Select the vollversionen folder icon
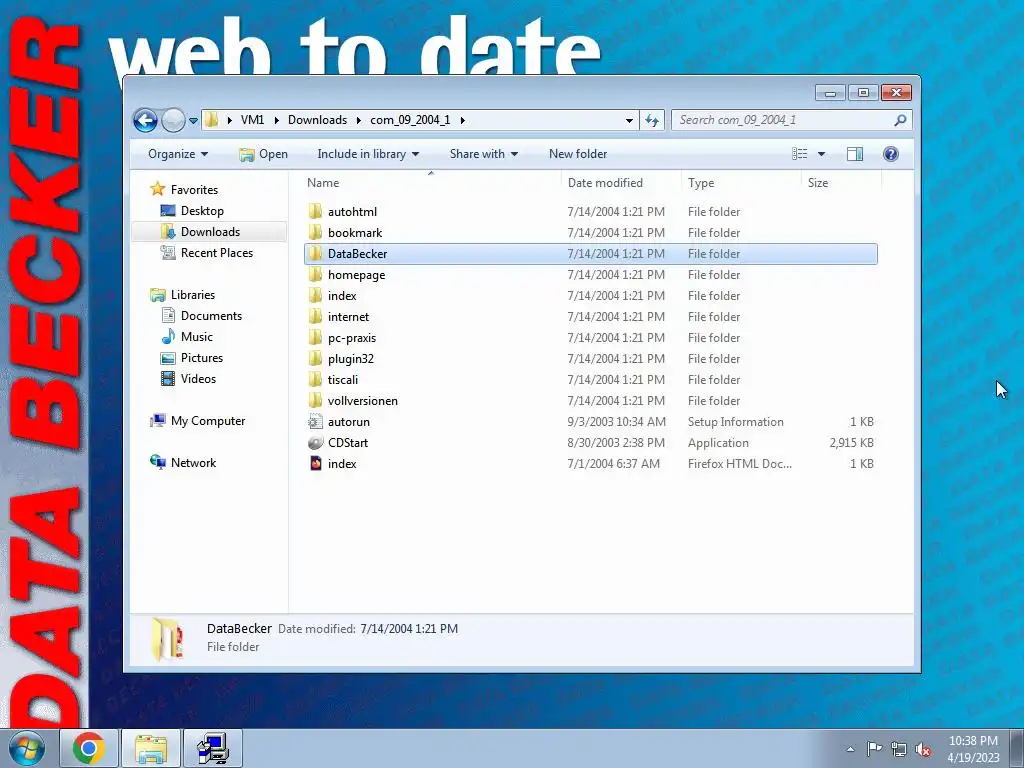This screenshot has height=768, width=1024. pyautogui.click(x=315, y=400)
